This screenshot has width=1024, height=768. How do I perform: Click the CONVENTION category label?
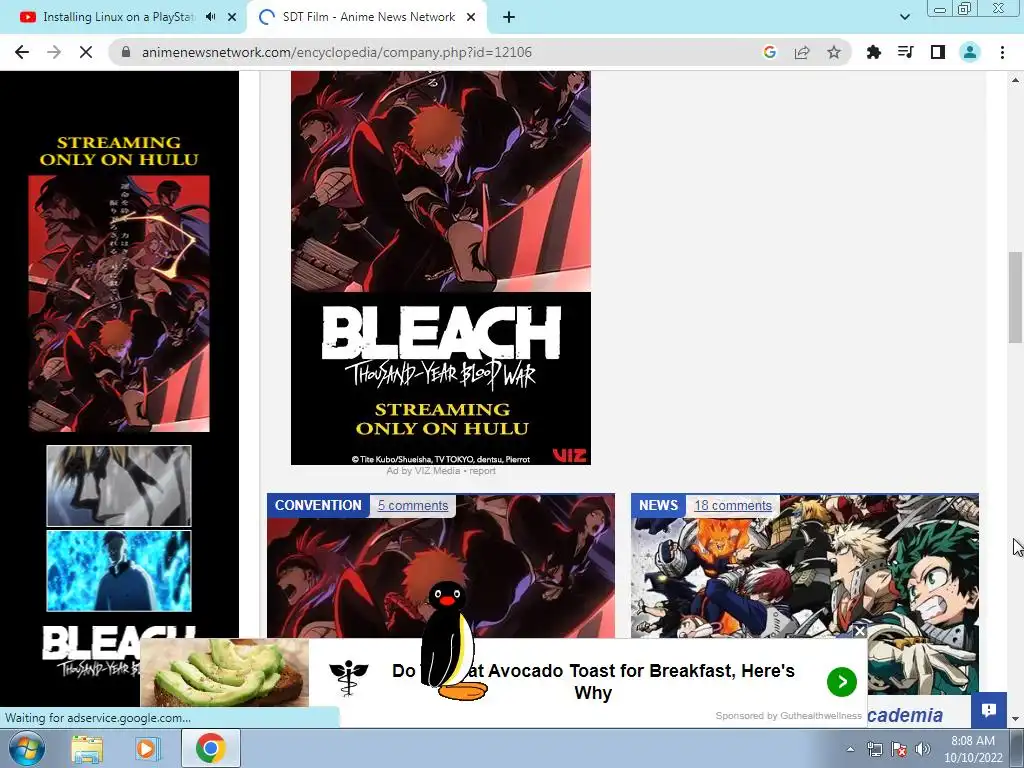[318, 505]
